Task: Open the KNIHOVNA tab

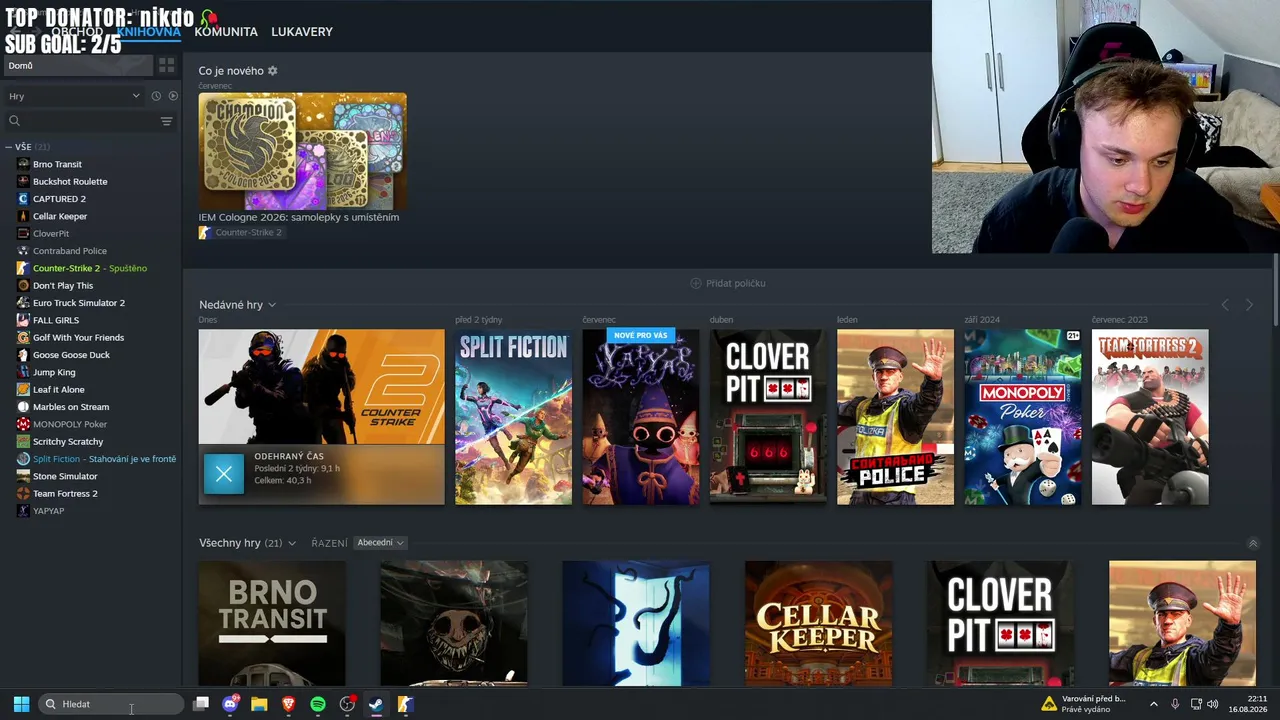Action: pos(148,32)
